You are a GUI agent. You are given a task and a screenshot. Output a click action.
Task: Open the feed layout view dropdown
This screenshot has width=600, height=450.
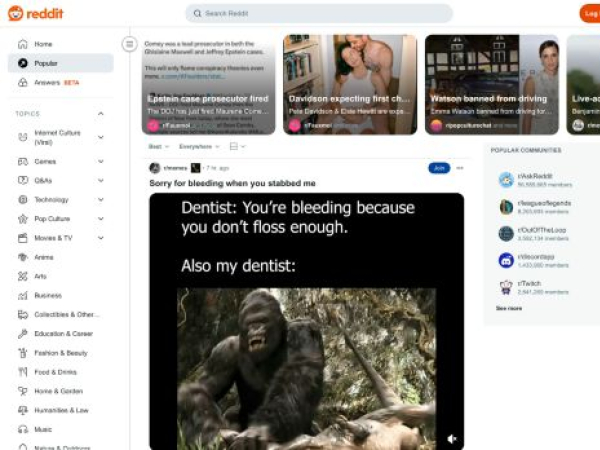pos(237,147)
